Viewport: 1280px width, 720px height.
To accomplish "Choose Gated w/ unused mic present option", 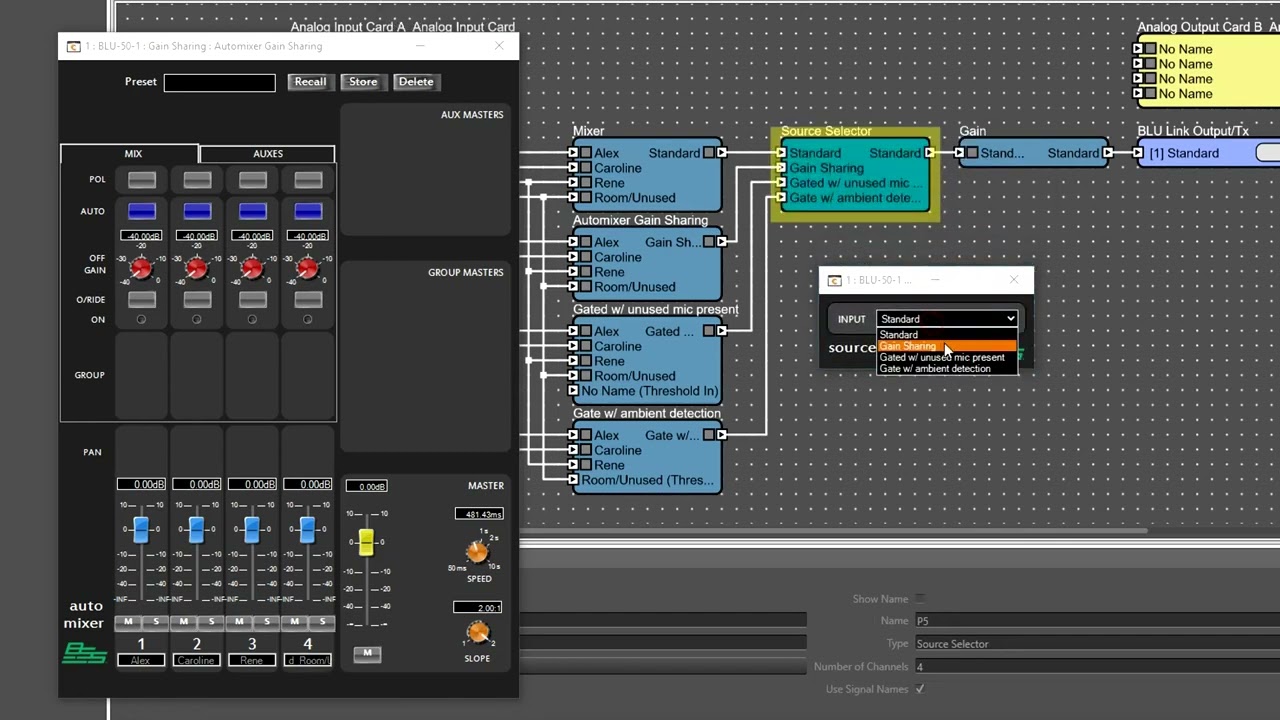I will click(947, 357).
